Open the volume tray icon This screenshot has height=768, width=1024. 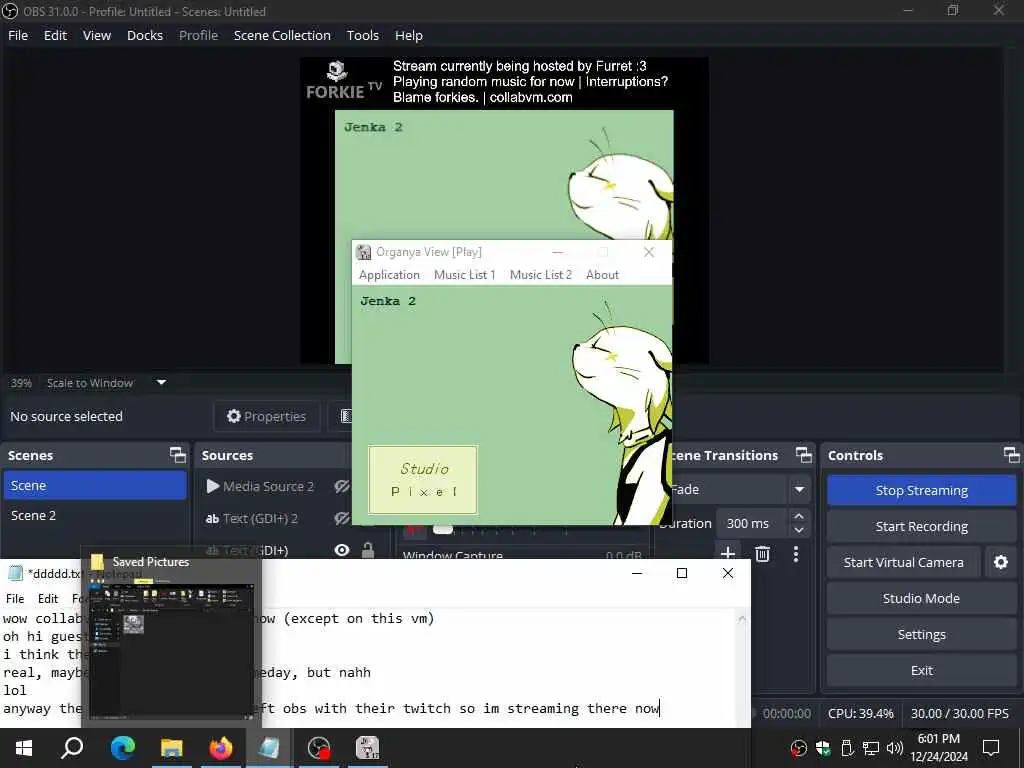pos(895,748)
